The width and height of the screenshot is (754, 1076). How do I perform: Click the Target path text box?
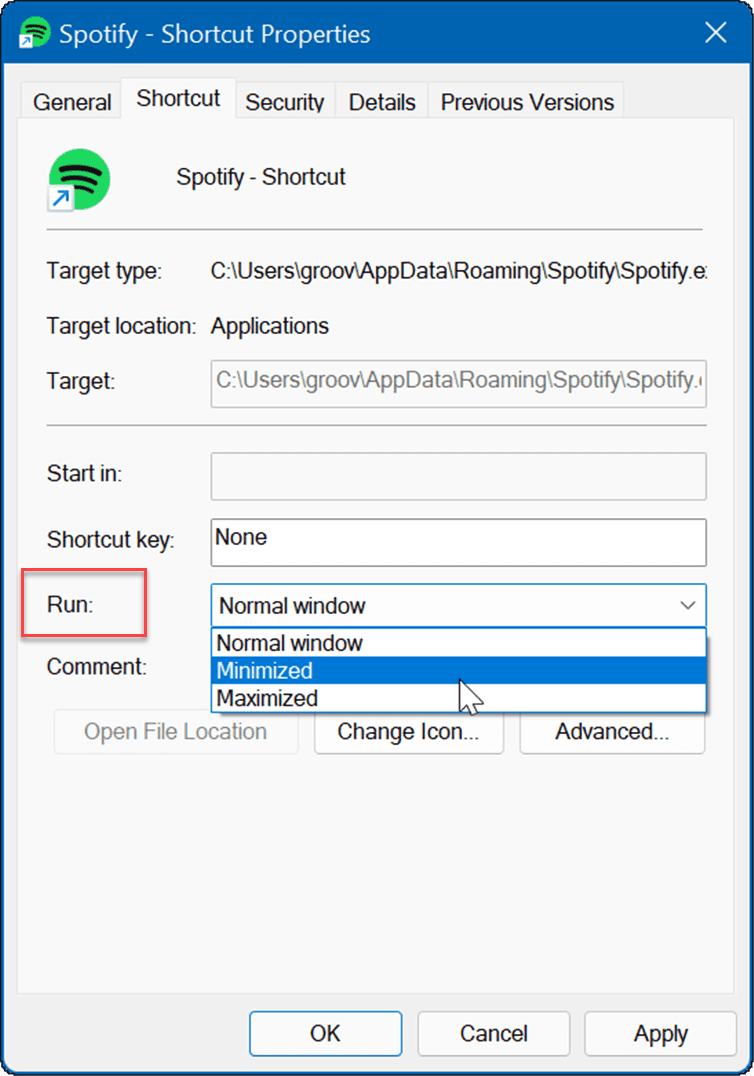(458, 383)
